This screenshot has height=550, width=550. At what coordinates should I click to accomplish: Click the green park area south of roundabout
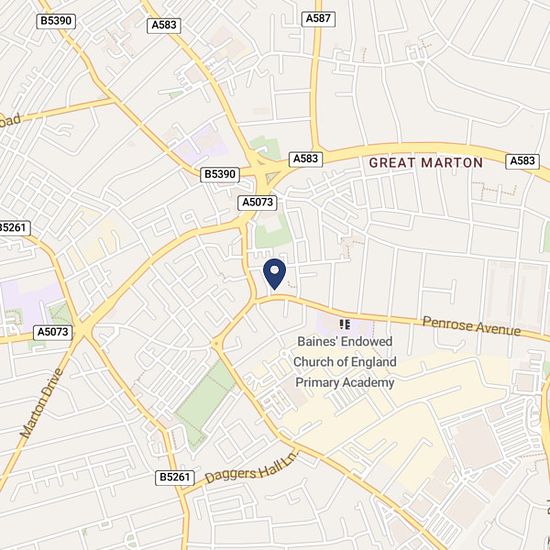coord(205,402)
